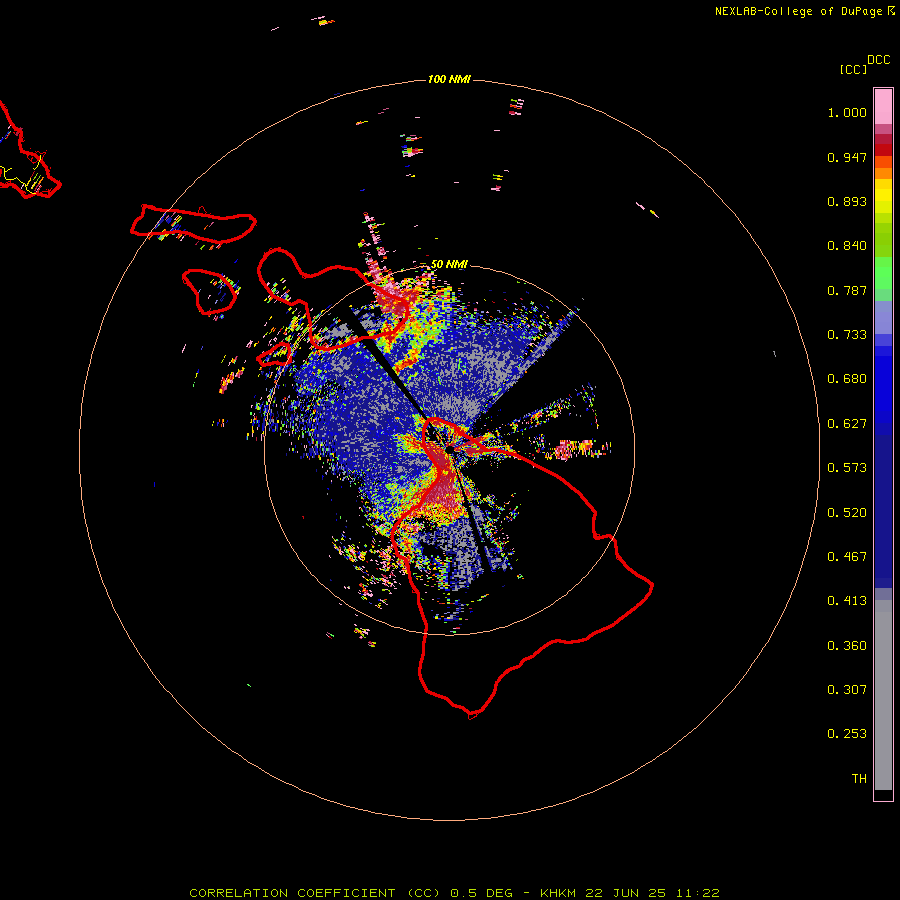Click the 100 NMI range ring label
900x900 pixels.
click(449, 79)
